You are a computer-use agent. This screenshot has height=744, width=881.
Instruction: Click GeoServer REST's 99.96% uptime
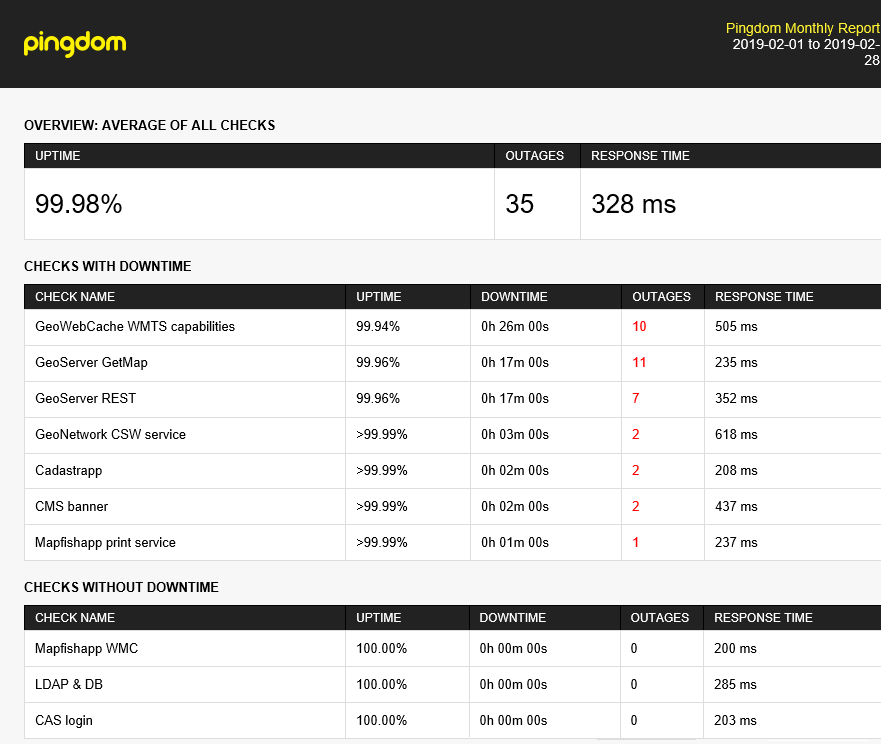pyautogui.click(x=378, y=398)
